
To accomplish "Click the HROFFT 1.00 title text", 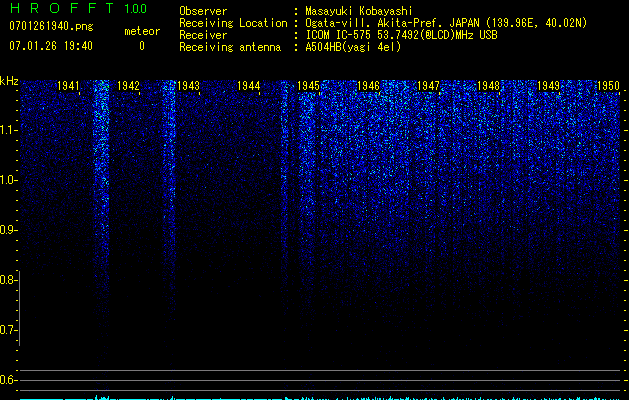I will pos(78,8).
